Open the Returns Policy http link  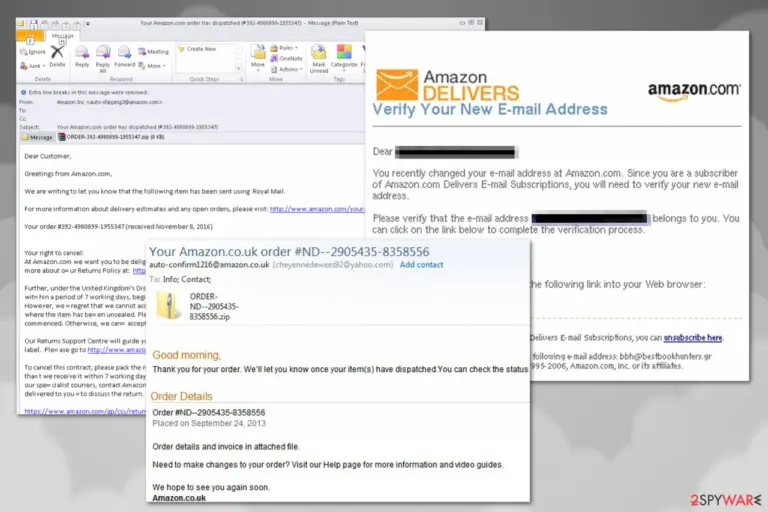pos(139,270)
